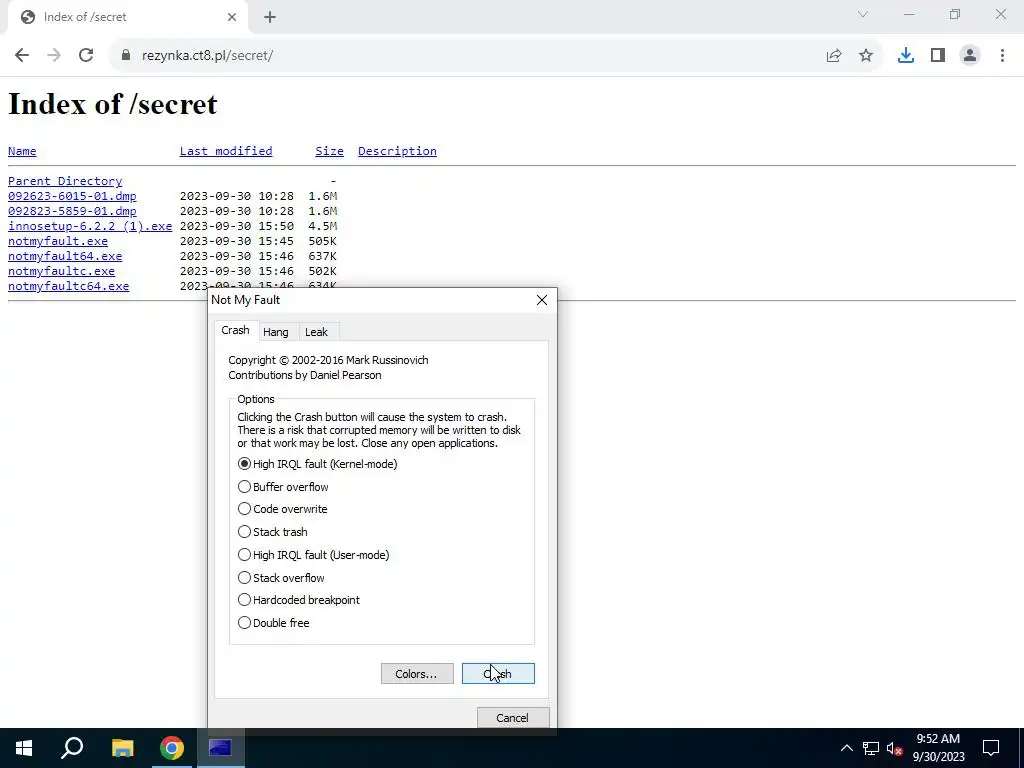Image resolution: width=1024 pixels, height=768 pixels.
Task: Switch to the Crash tab
Action: [x=235, y=330]
